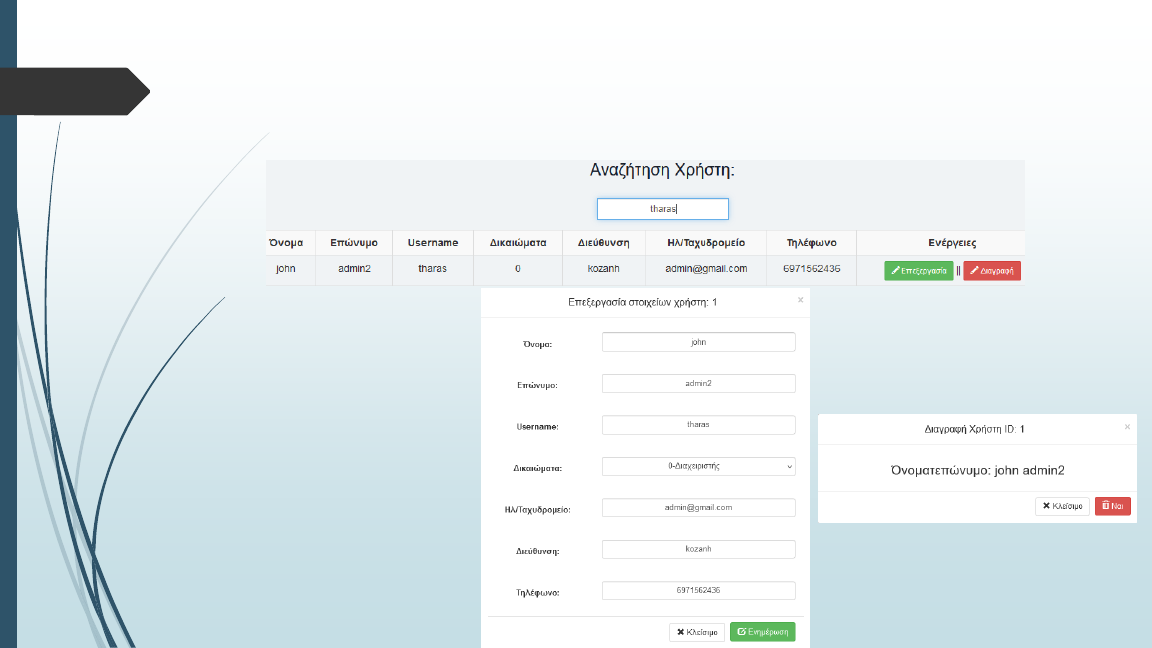Expand the Δικαιώματα dropdown in edit form

click(x=698, y=466)
